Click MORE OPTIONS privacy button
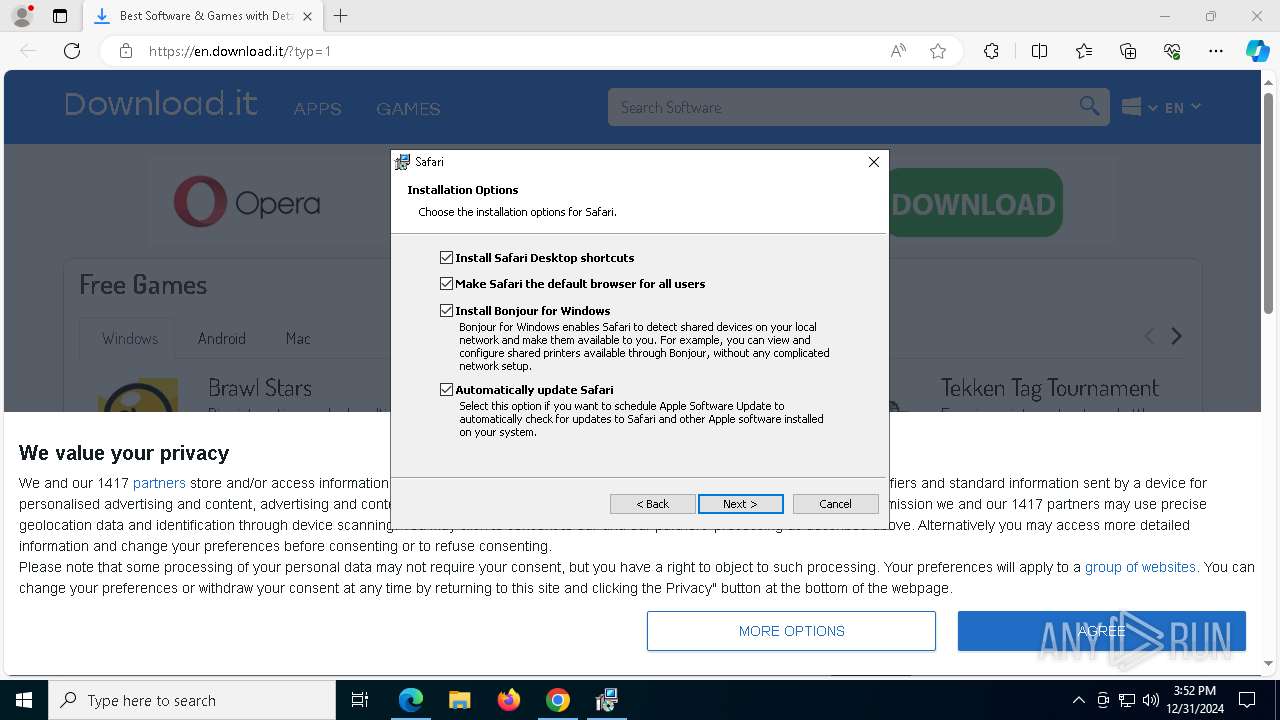Screen dimensions: 1280x720 point(791,631)
